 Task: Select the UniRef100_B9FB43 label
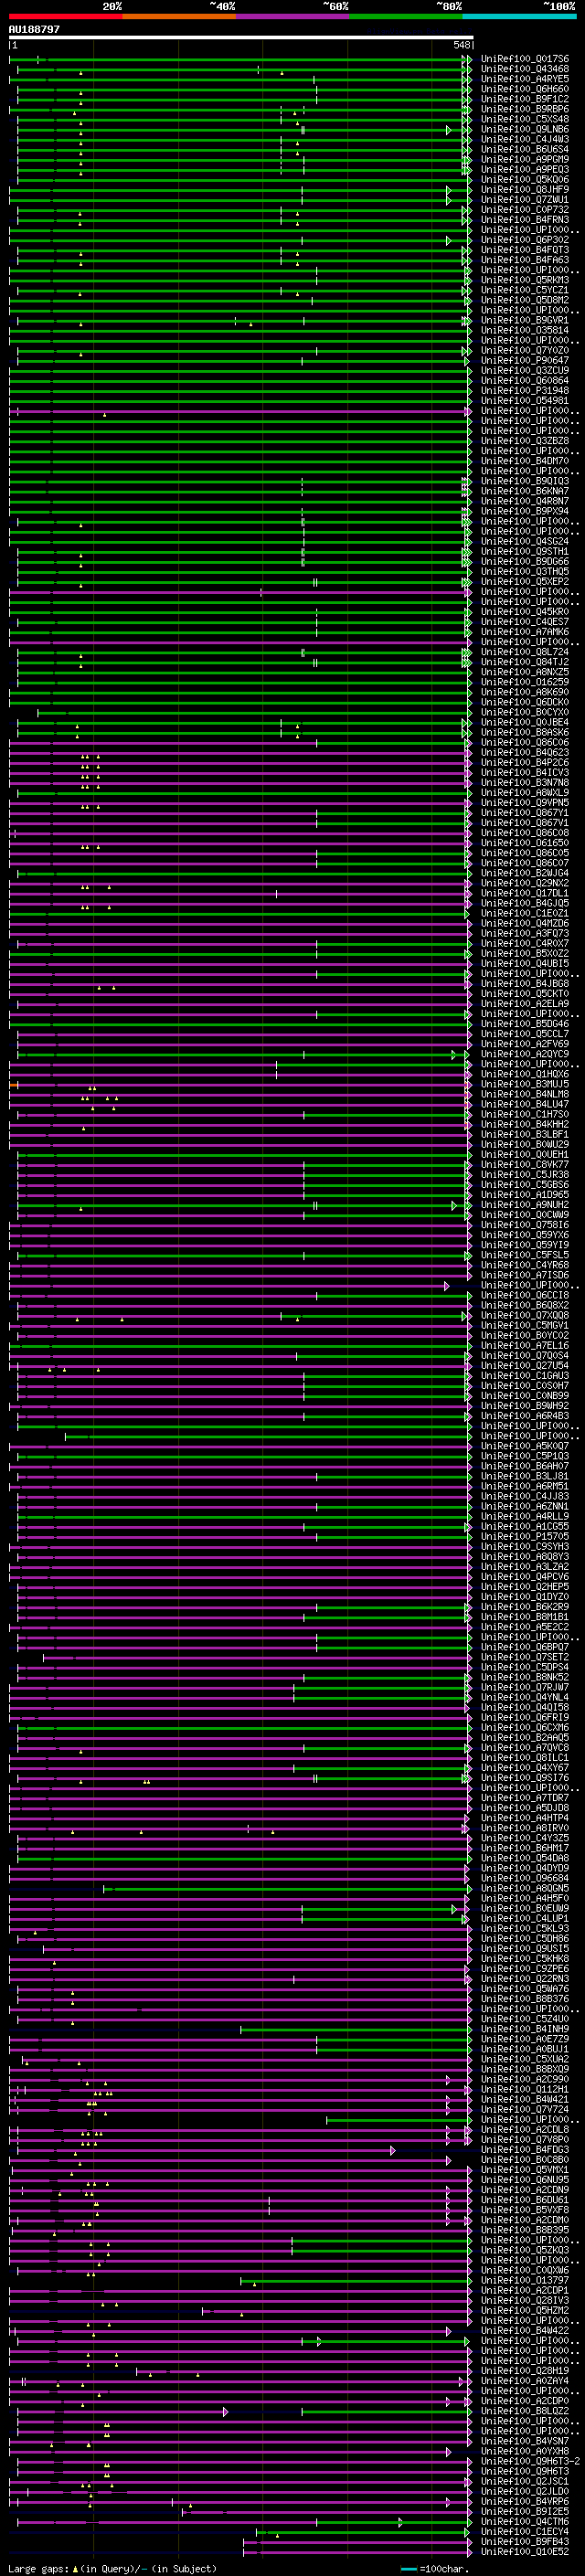click(x=524, y=2542)
